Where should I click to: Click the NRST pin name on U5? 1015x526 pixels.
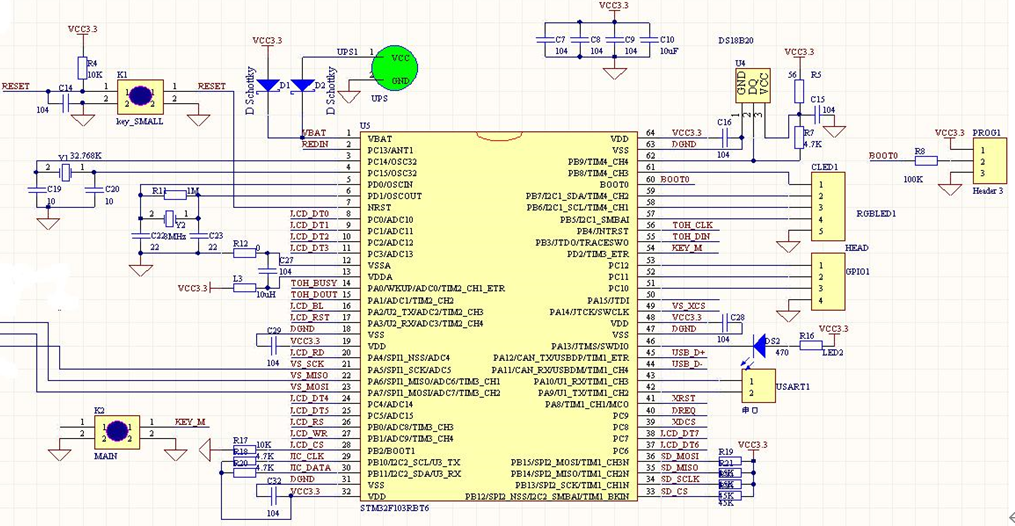click(379, 208)
